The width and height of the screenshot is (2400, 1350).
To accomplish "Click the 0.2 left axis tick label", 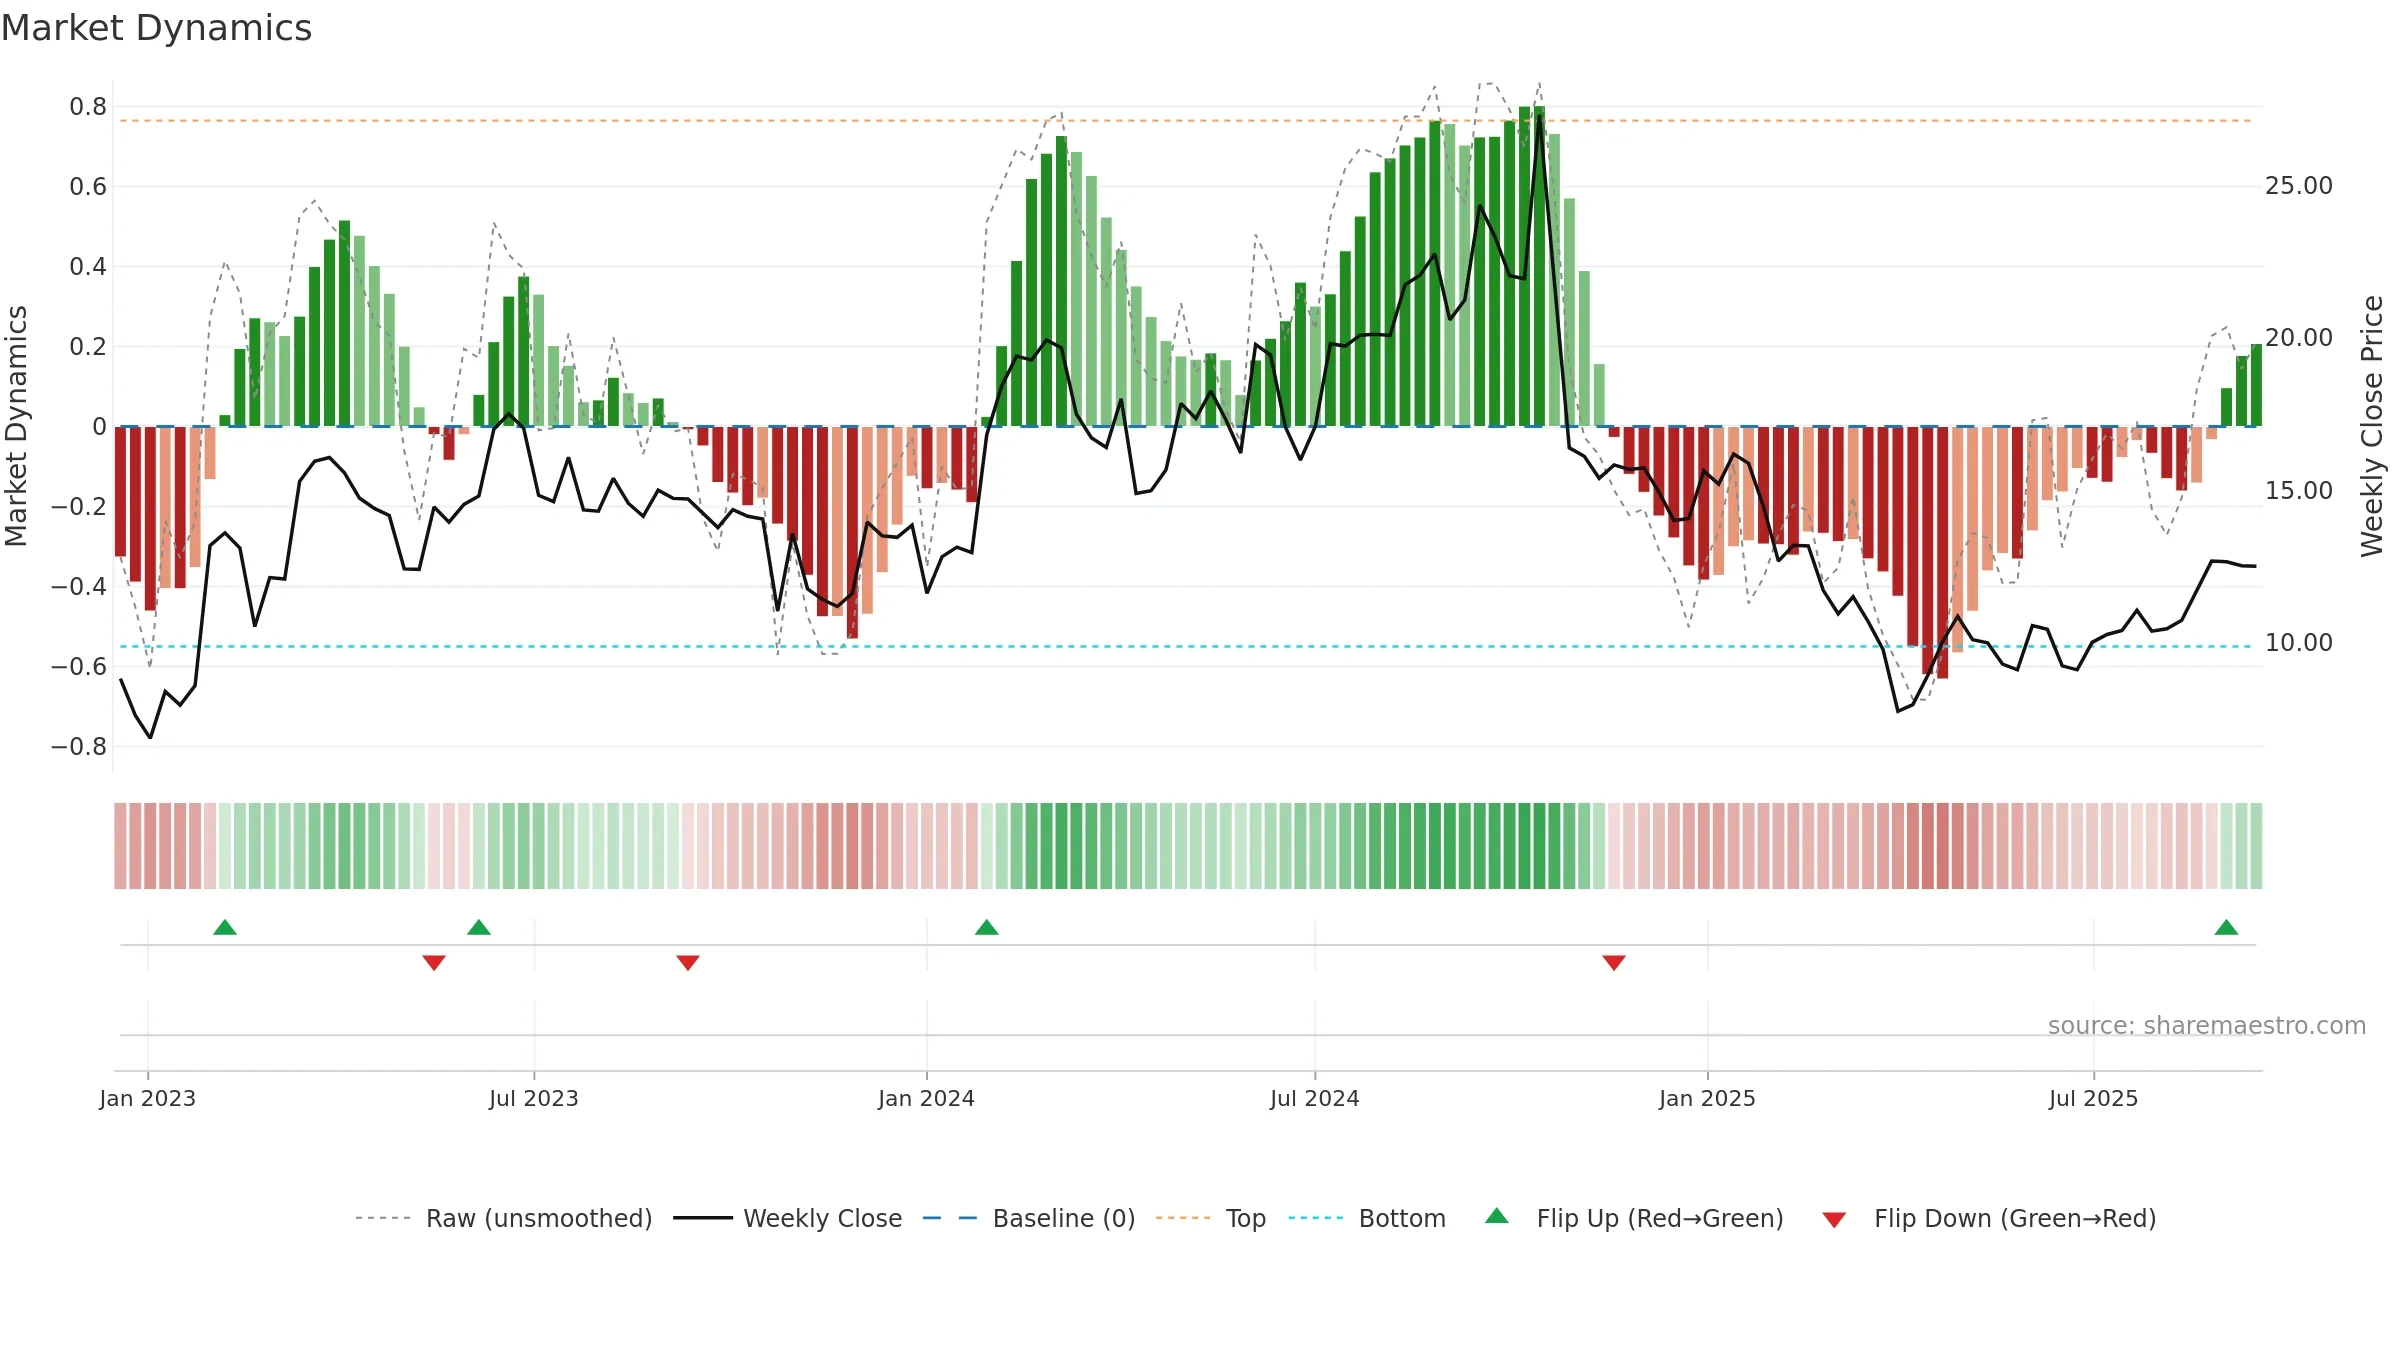I will 88,347.
